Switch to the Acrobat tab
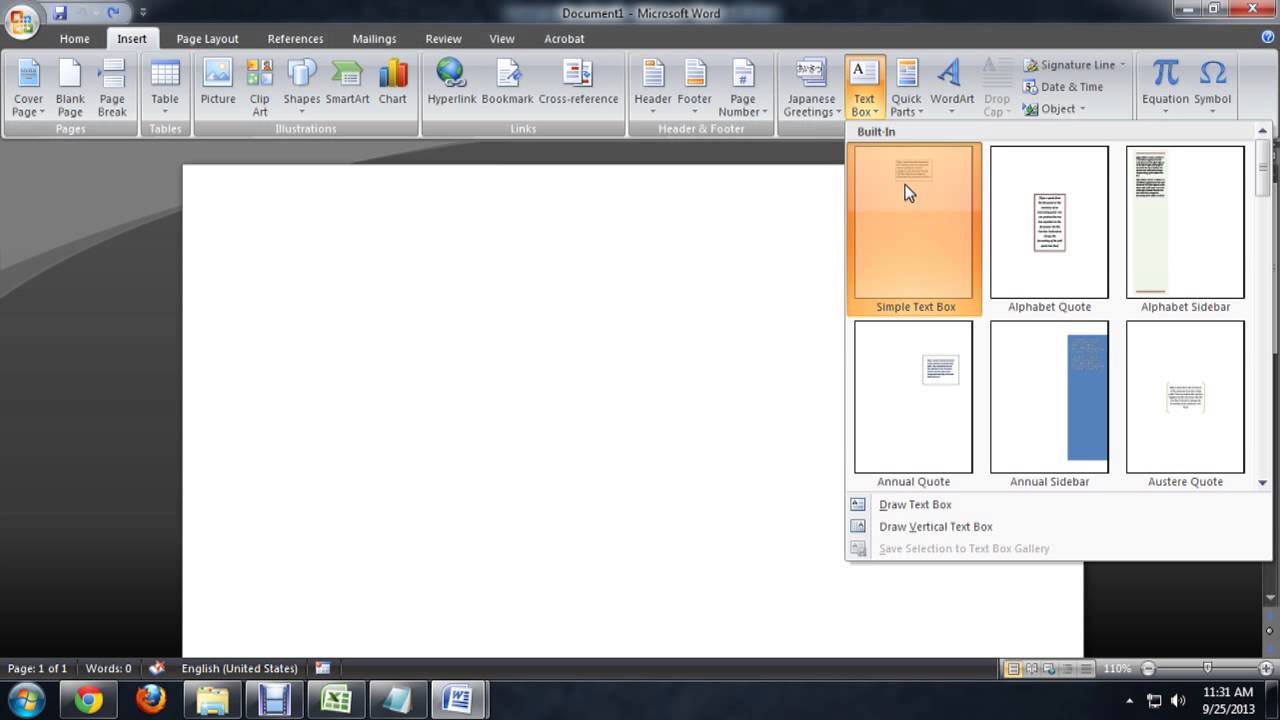The image size is (1280, 720). (x=564, y=39)
